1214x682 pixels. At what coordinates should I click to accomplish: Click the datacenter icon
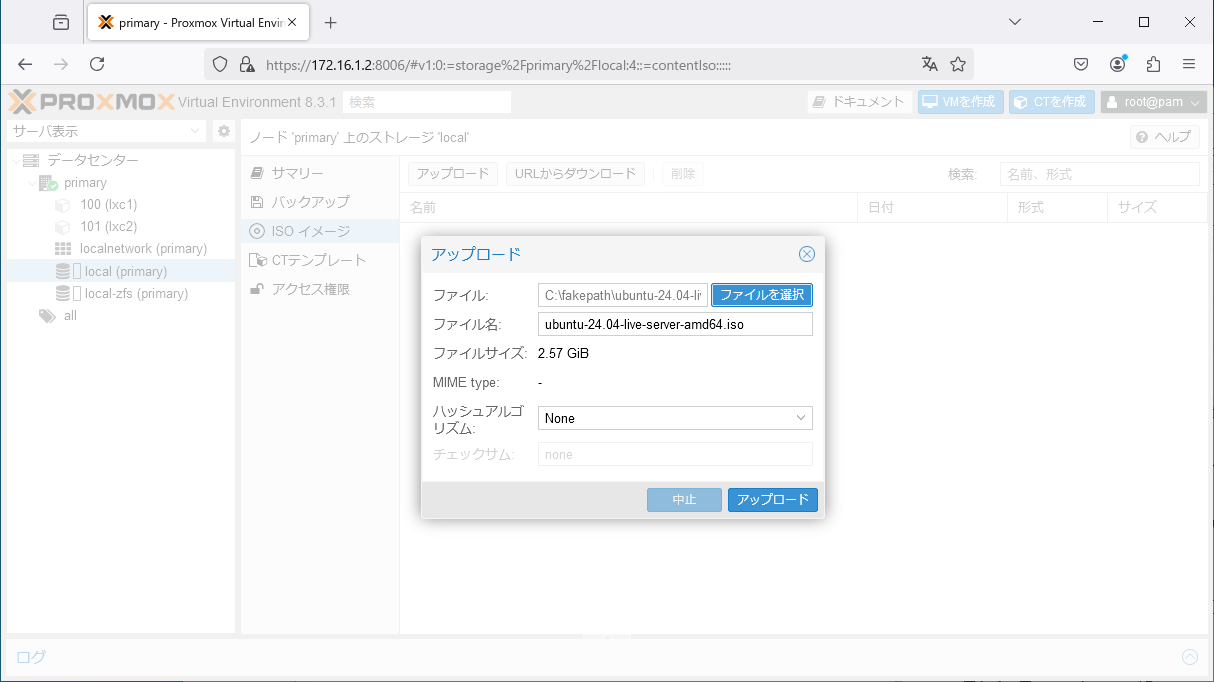[x=31, y=160]
